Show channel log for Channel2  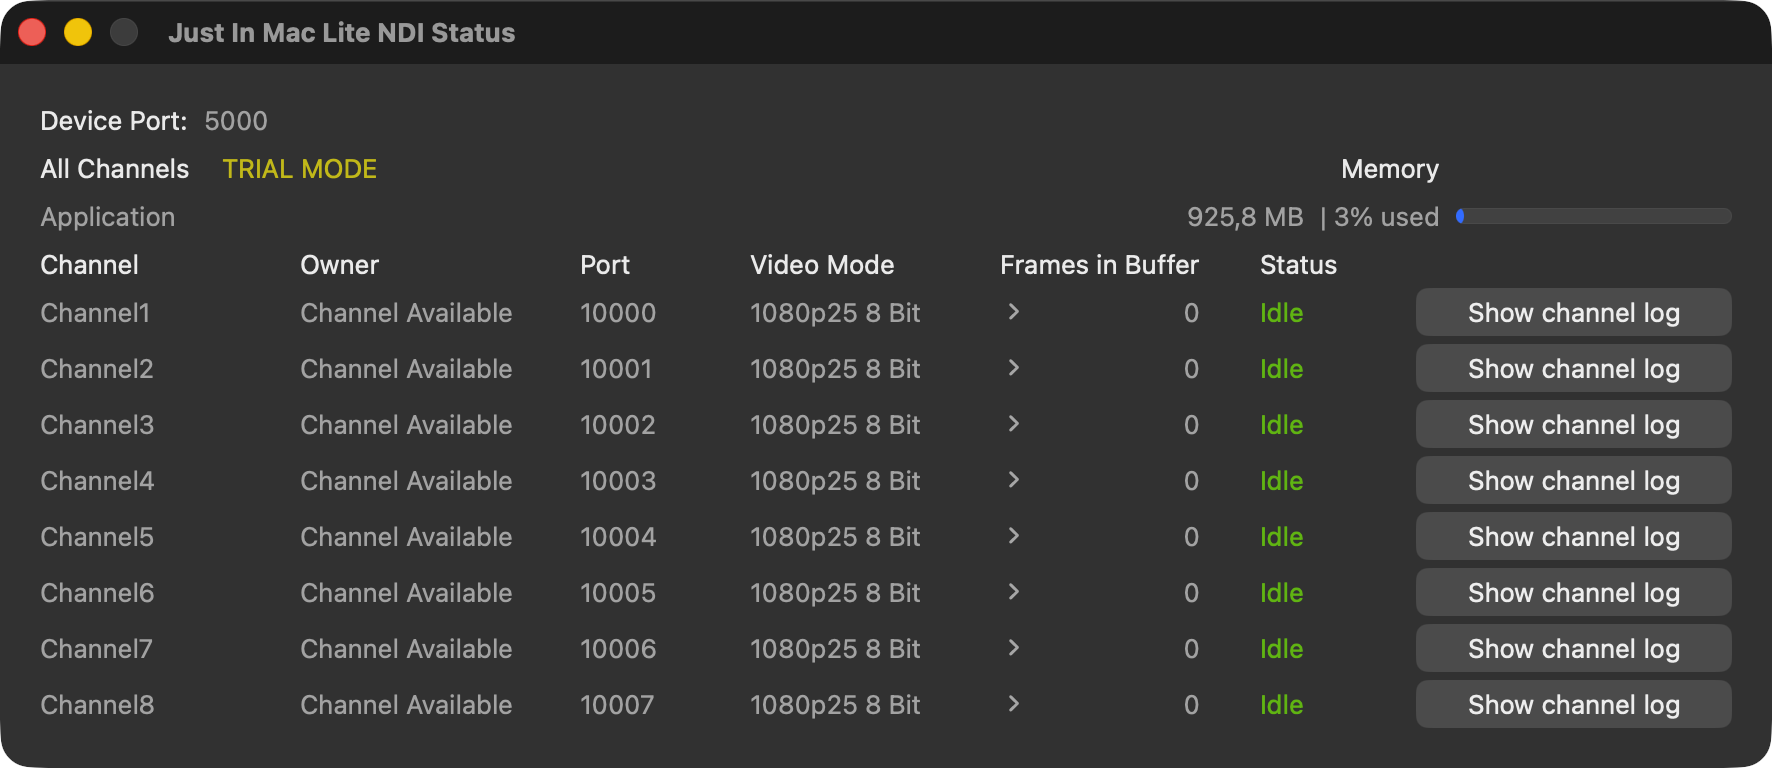click(1573, 368)
